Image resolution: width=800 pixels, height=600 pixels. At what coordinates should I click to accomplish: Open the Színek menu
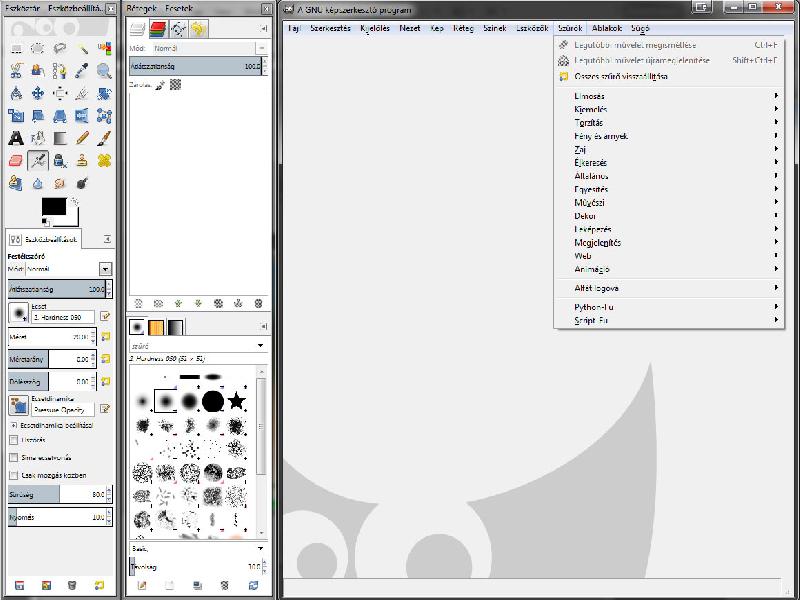[494, 29]
